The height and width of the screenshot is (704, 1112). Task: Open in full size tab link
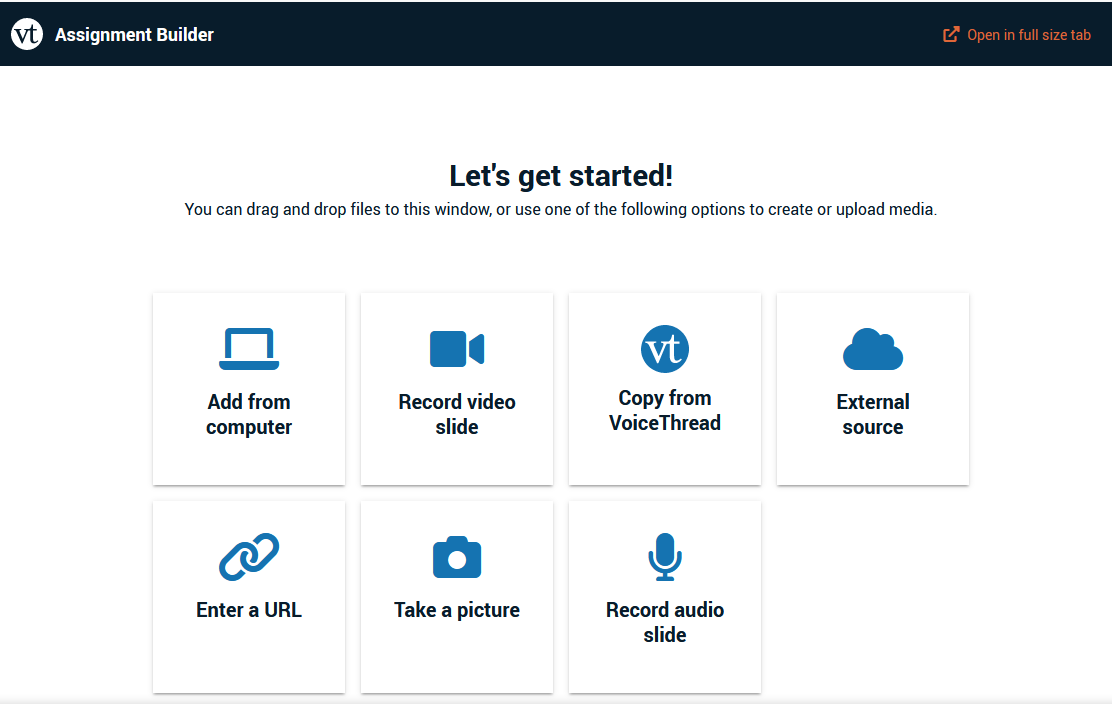[x=1016, y=35]
